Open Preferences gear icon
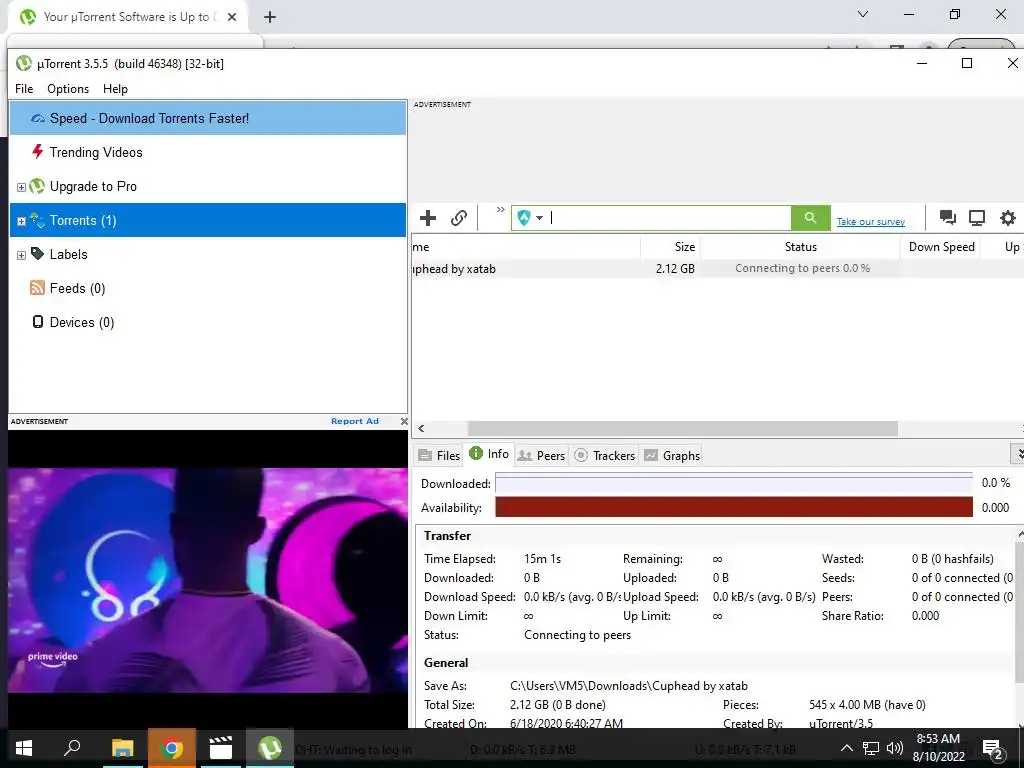 pos(1008,218)
